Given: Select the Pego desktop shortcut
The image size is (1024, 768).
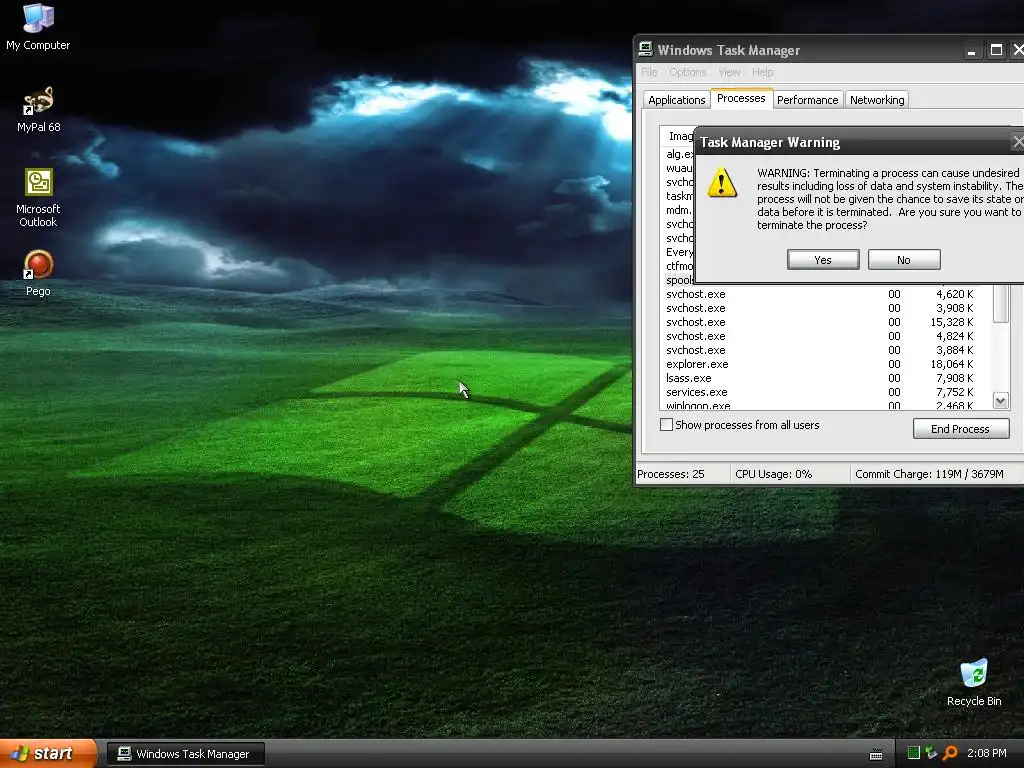Looking at the screenshot, I should (38, 273).
